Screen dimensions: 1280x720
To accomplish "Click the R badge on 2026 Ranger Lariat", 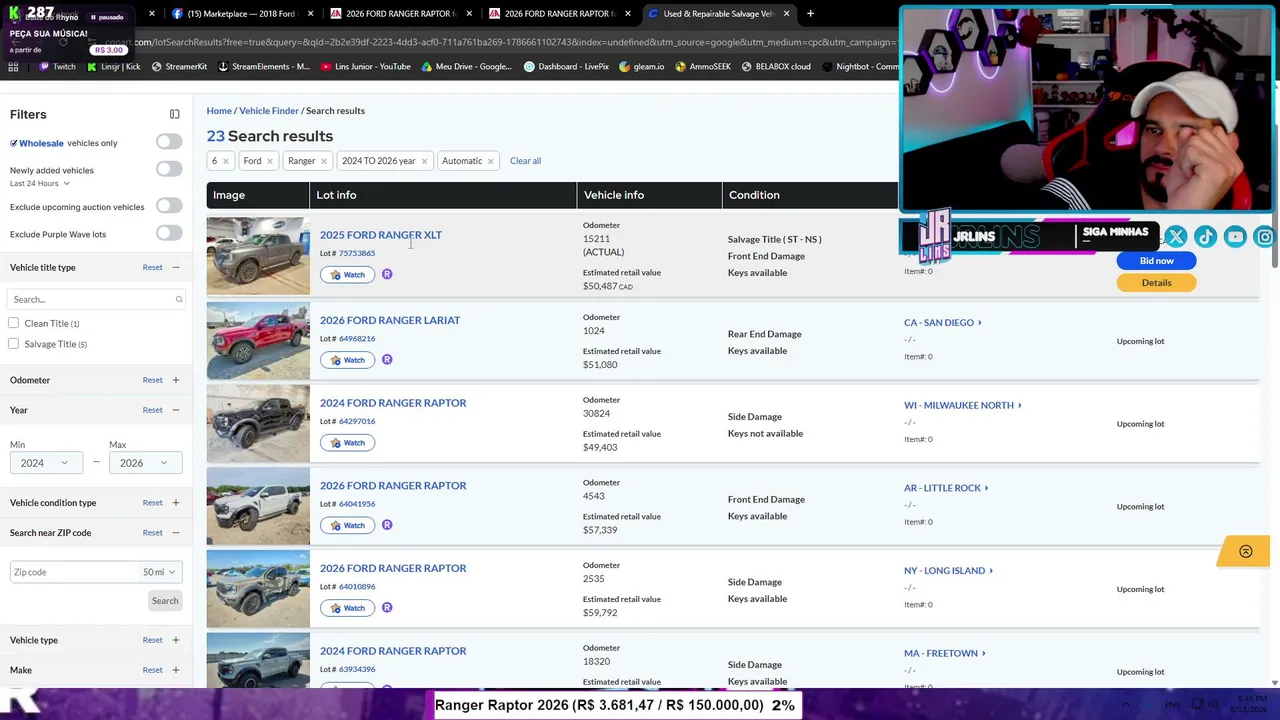I will coord(387,360).
